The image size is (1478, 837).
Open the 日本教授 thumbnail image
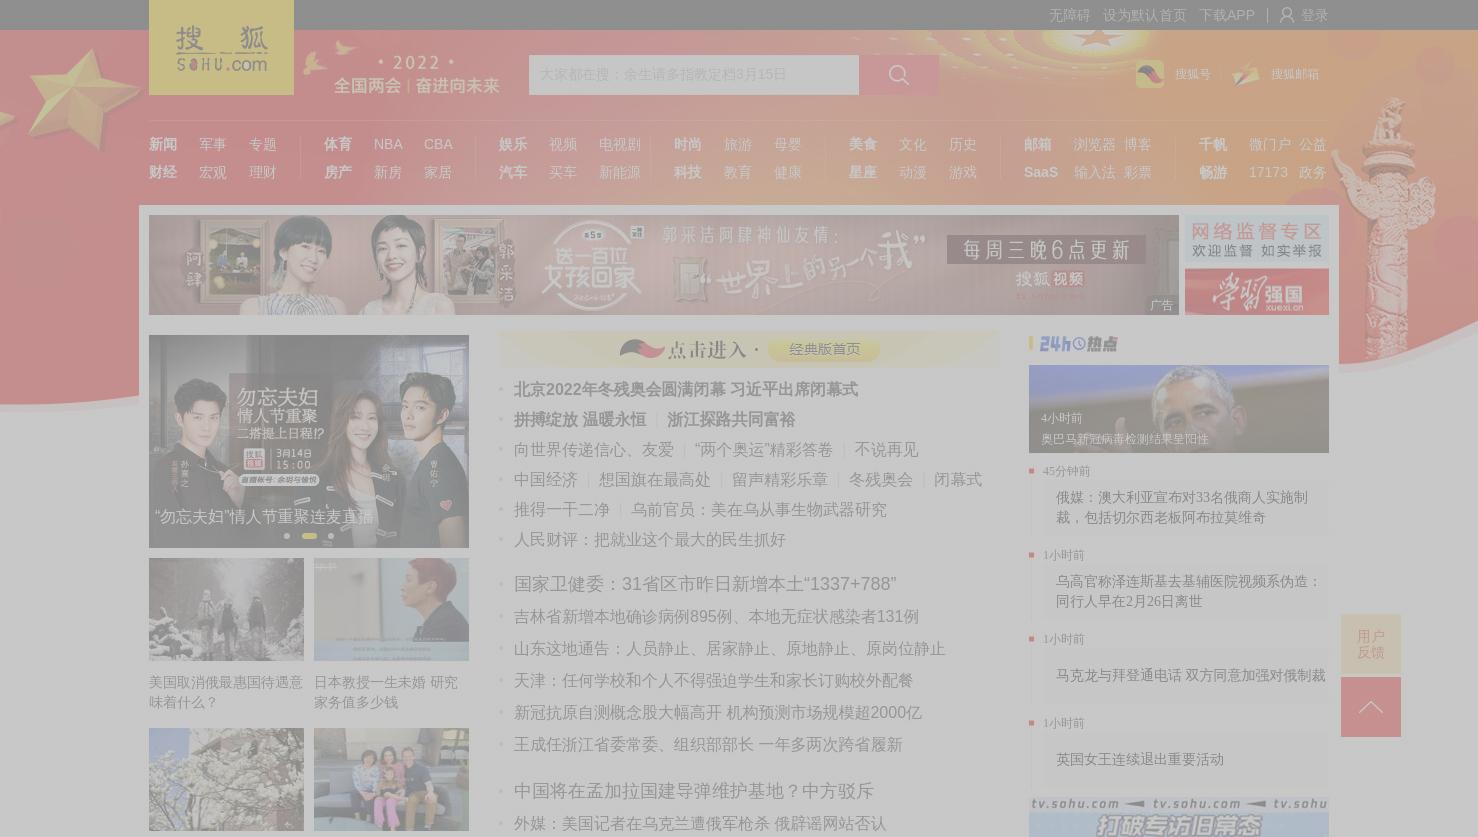point(391,609)
